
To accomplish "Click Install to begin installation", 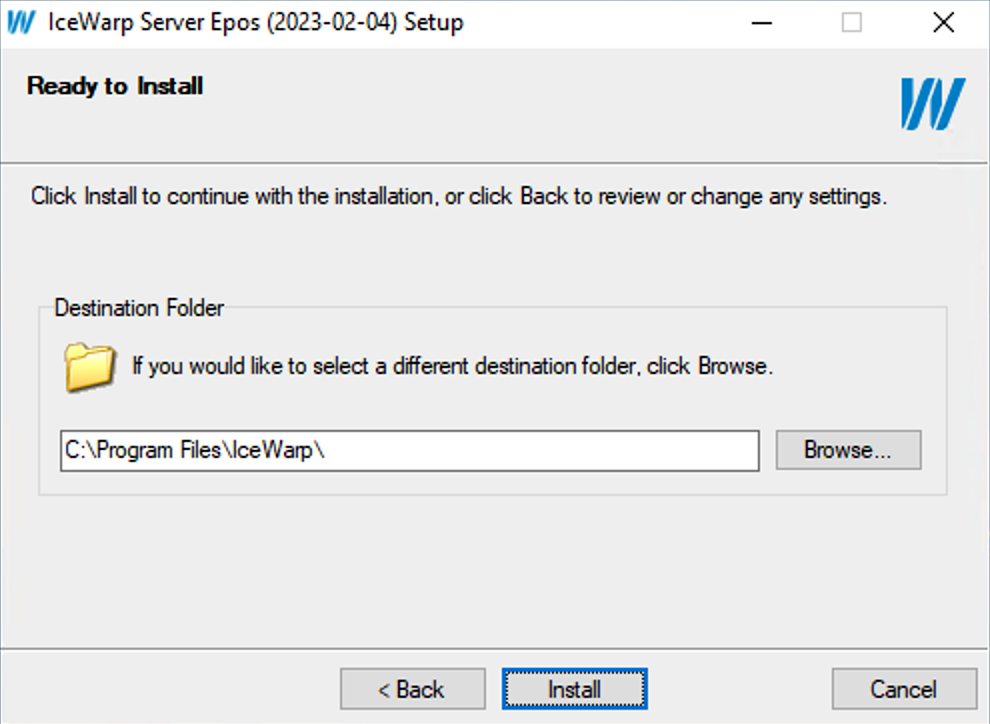I will coord(575,689).
